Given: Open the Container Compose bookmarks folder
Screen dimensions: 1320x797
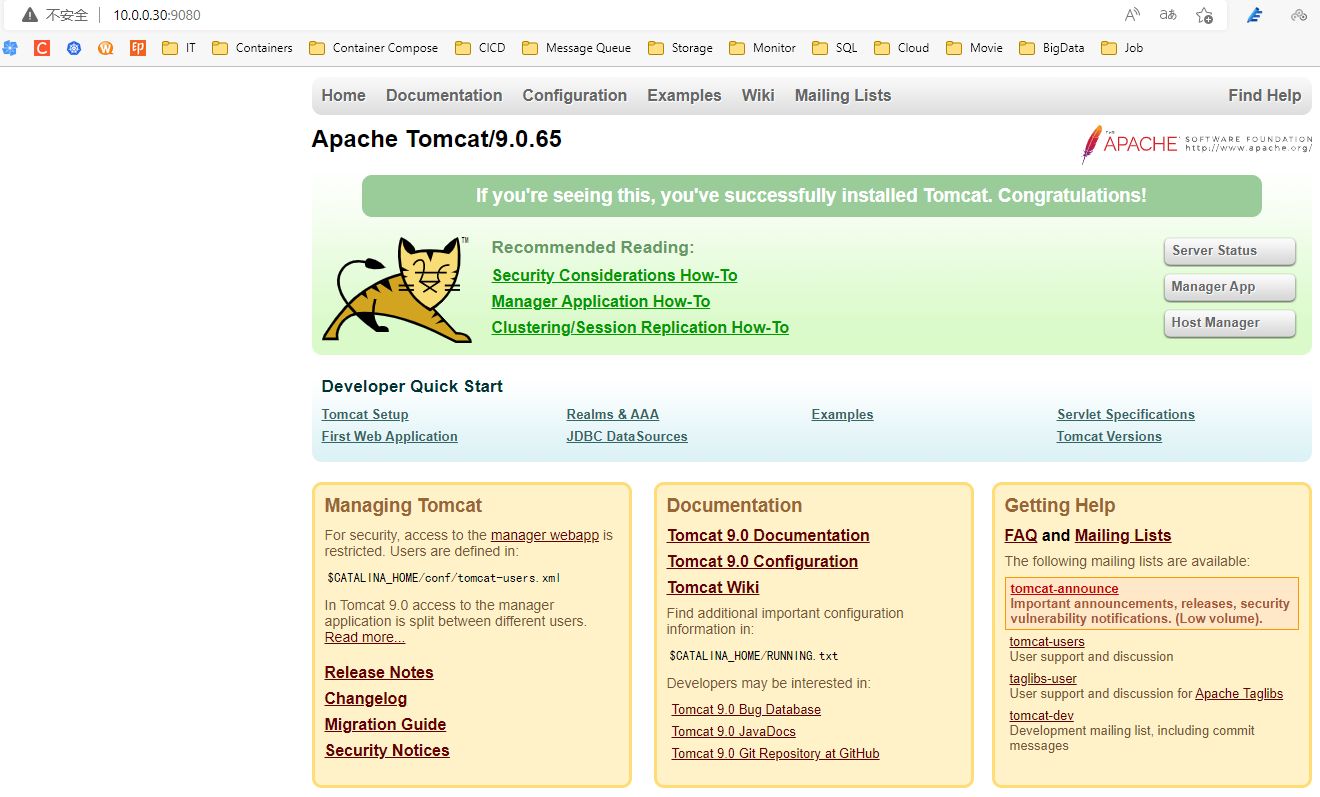Looking at the screenshot, I should coord(374,47).
